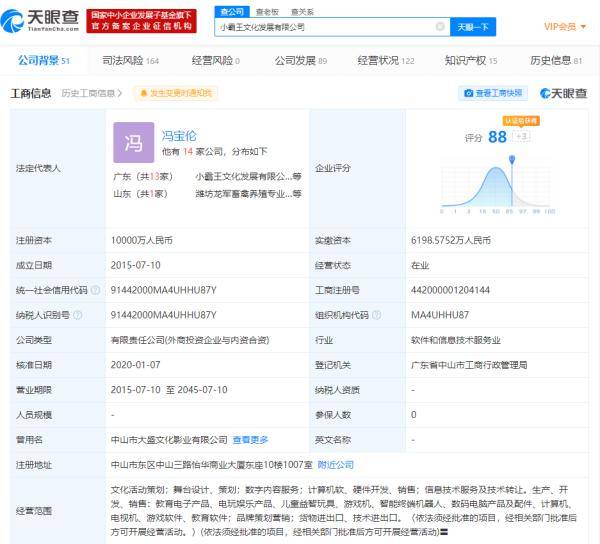Click the +3 score change badge
The image size is (600, 544).
pyautogui.click(x=521, y=136)
